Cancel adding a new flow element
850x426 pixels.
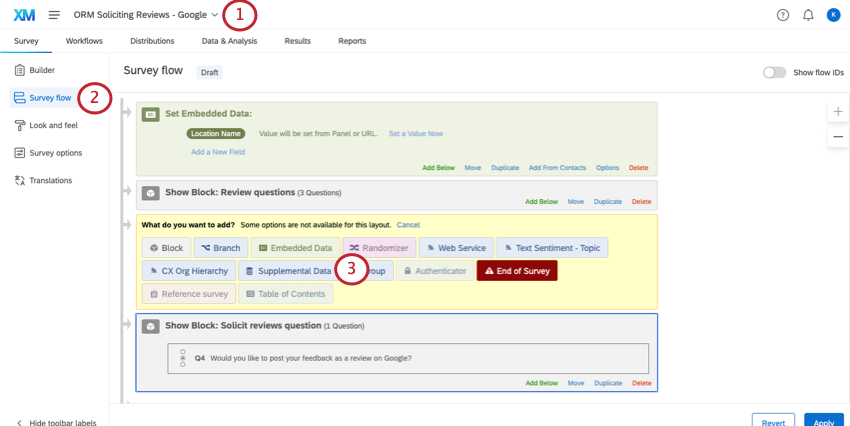pyautogui.click(x=408, y=224)
